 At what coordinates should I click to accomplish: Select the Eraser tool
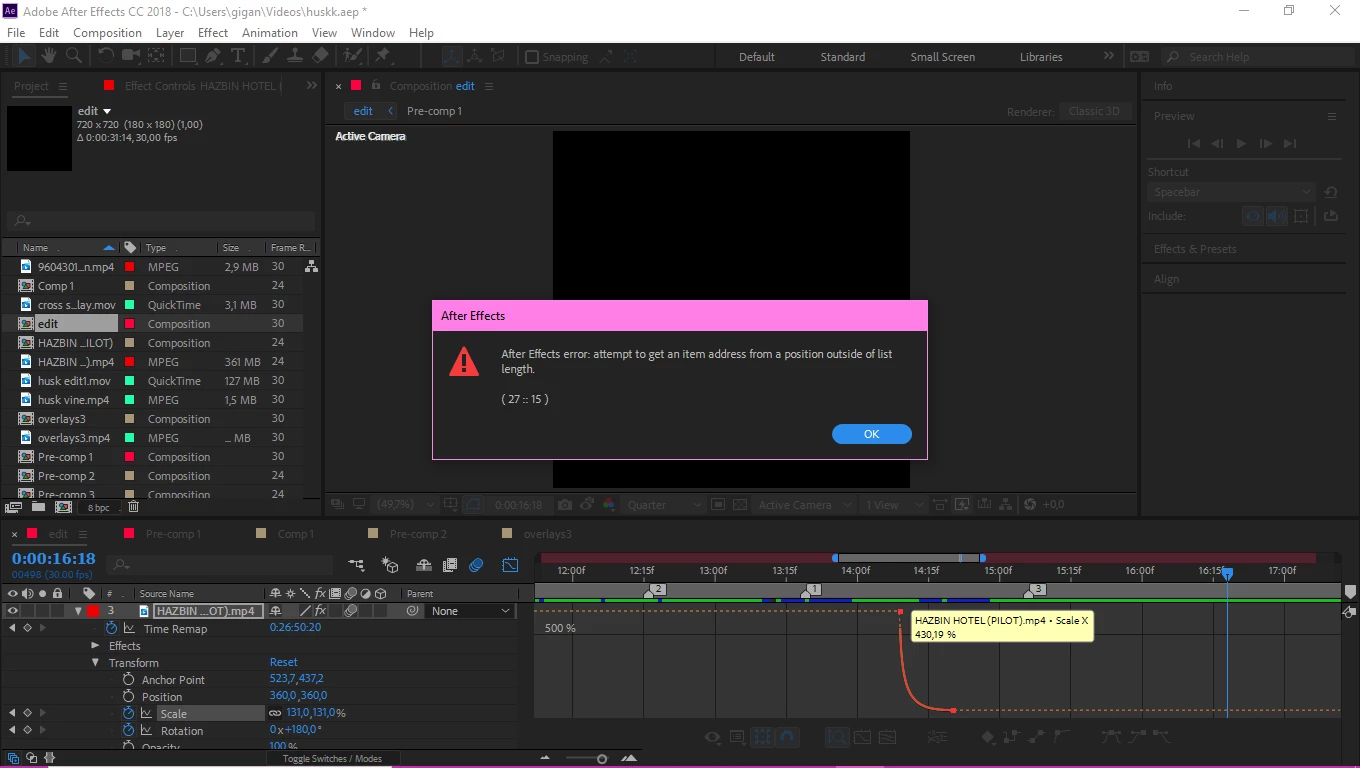320,56
